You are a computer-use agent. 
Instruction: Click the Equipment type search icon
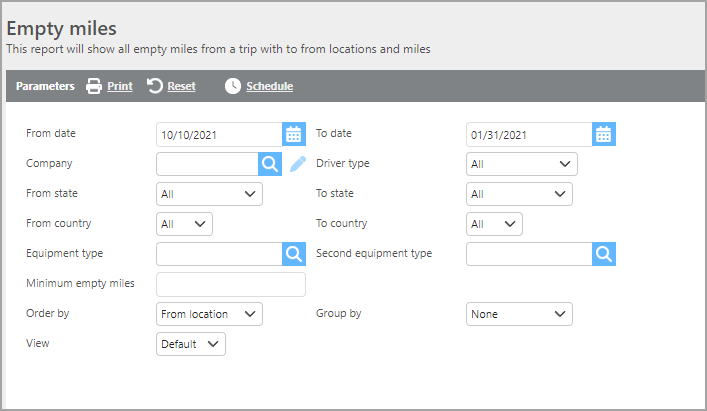pyautogui.click(x=293, y=254)
